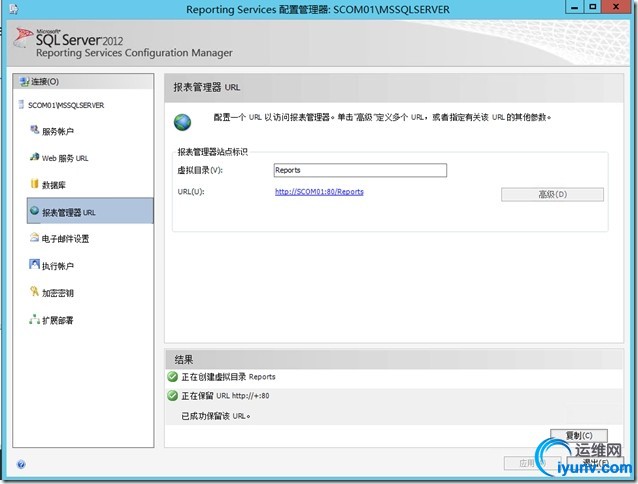Image resolution: width=638 pixels, height=484 pixels.
Task: Open the http://SCOM01:80/Reports link
Action: point(319,192)
